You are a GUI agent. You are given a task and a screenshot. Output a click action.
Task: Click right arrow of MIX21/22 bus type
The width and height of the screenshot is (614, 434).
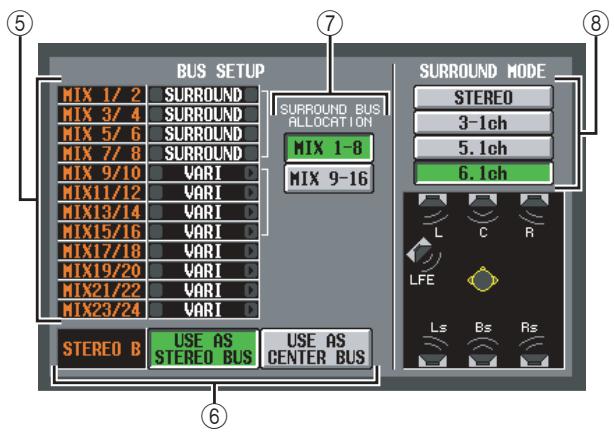[251, 290]
